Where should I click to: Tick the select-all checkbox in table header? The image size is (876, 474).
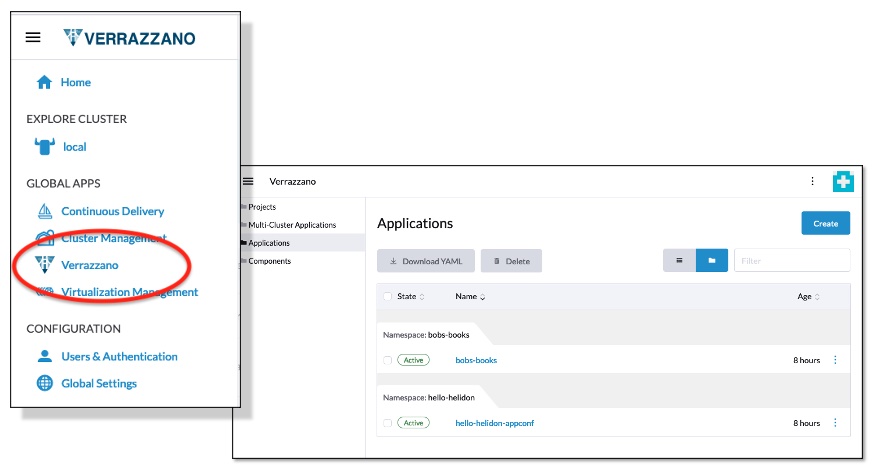click(x=387, y=296)
